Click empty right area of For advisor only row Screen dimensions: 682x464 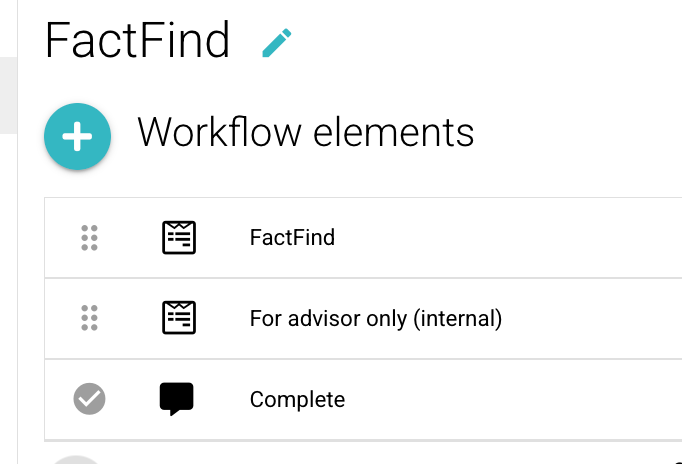600,319
